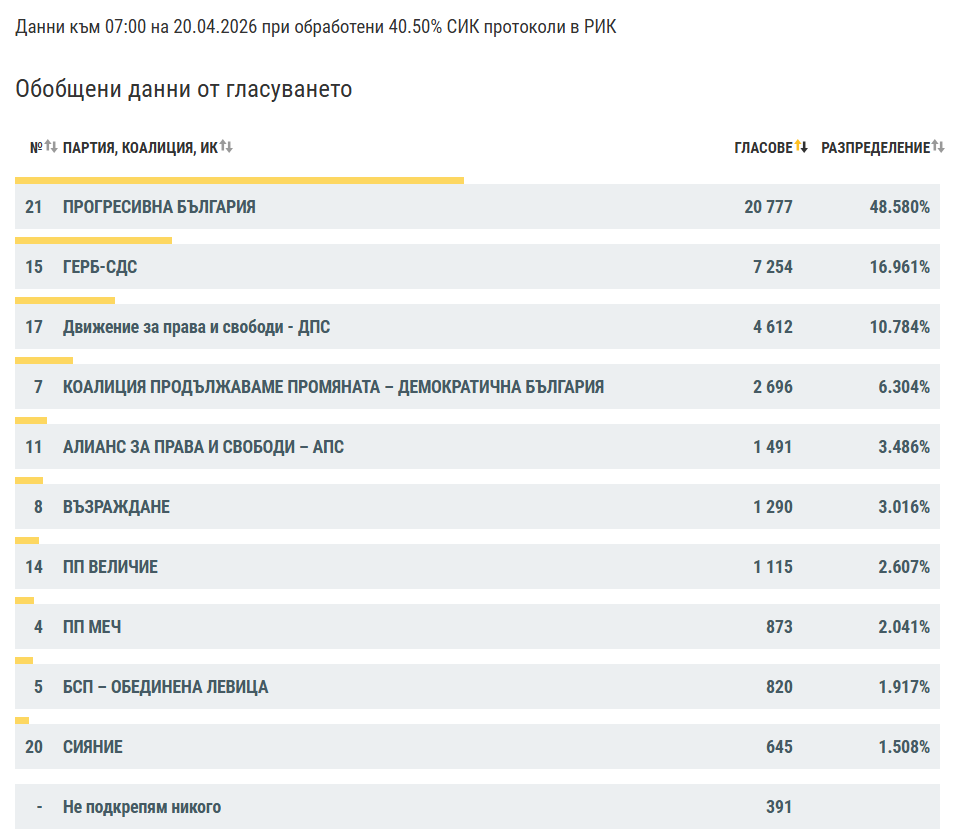Viewport: 955px width, 830px height.
Task: Click the СИЯНИЕ party name
Action: point(93,747)
